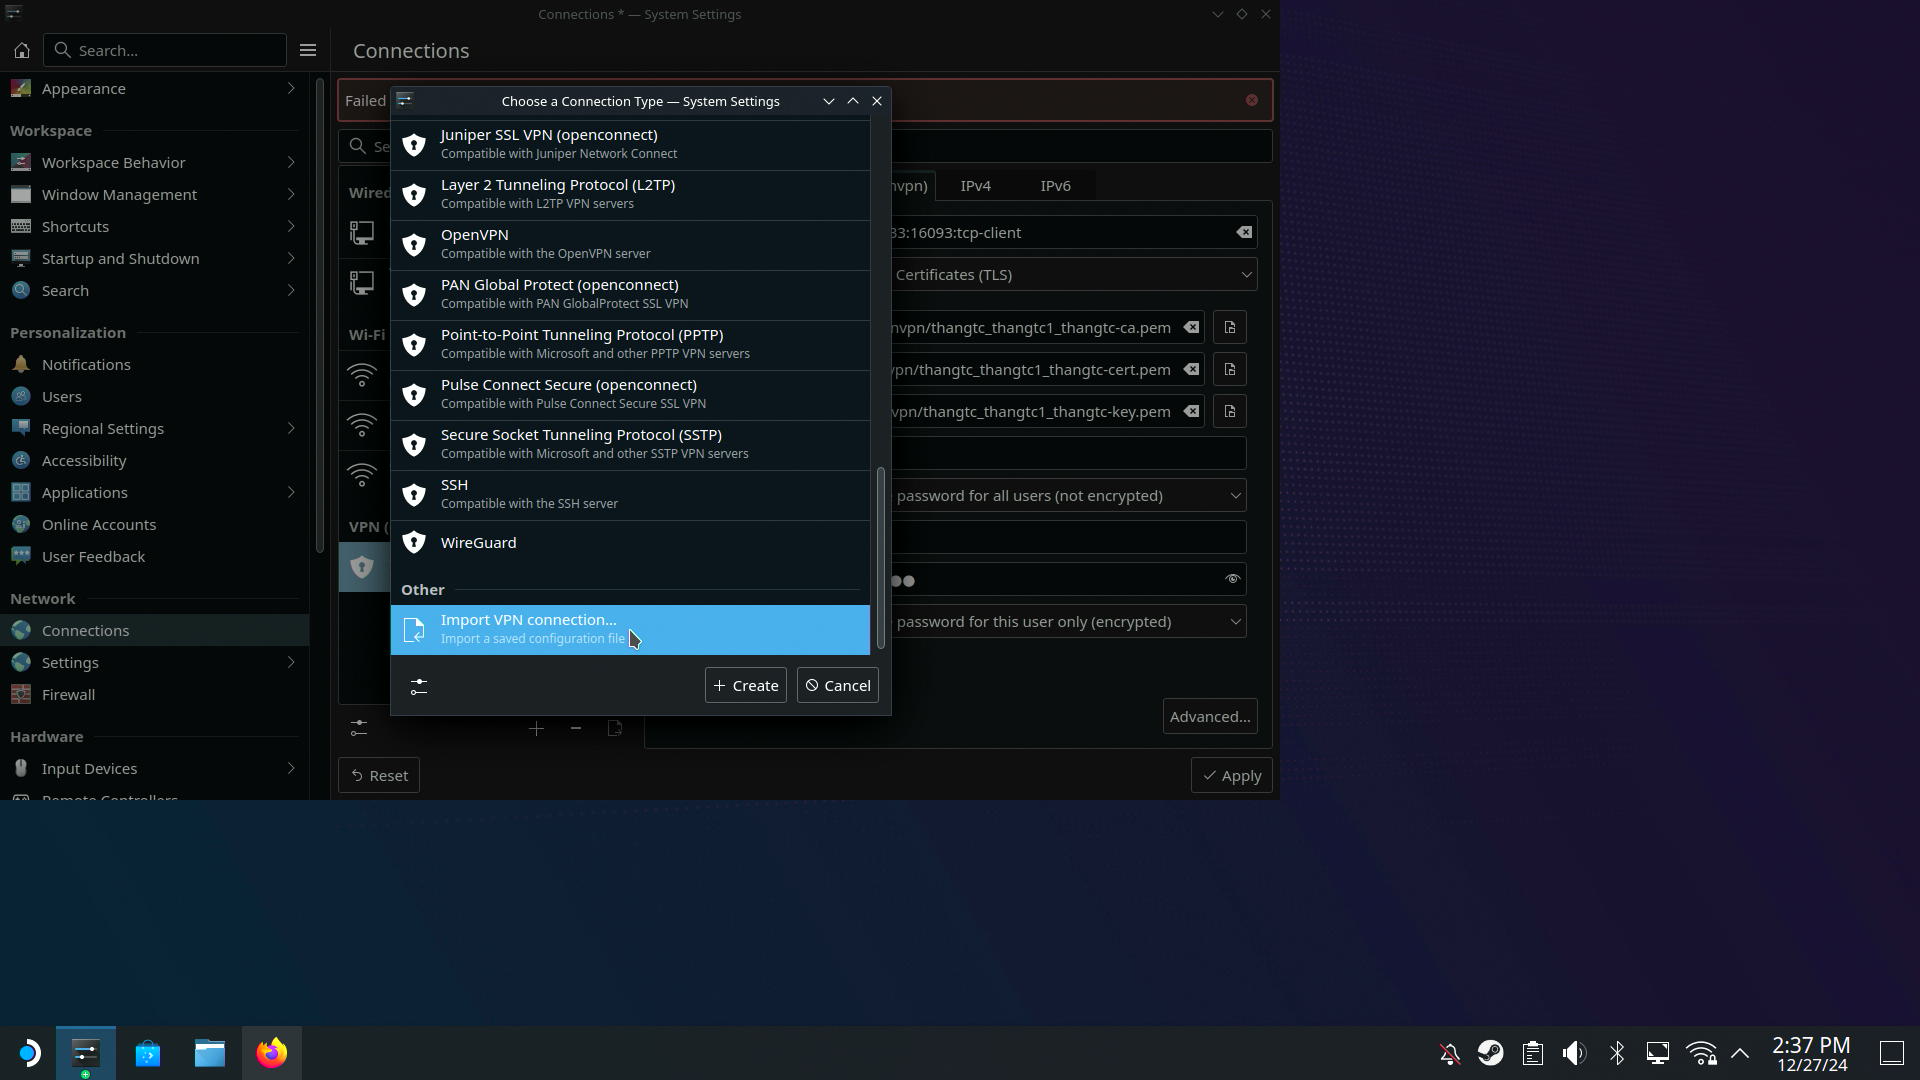Open Advanced VPN options
The height and width of the screenshot is (1080, 1920).
1210,716
